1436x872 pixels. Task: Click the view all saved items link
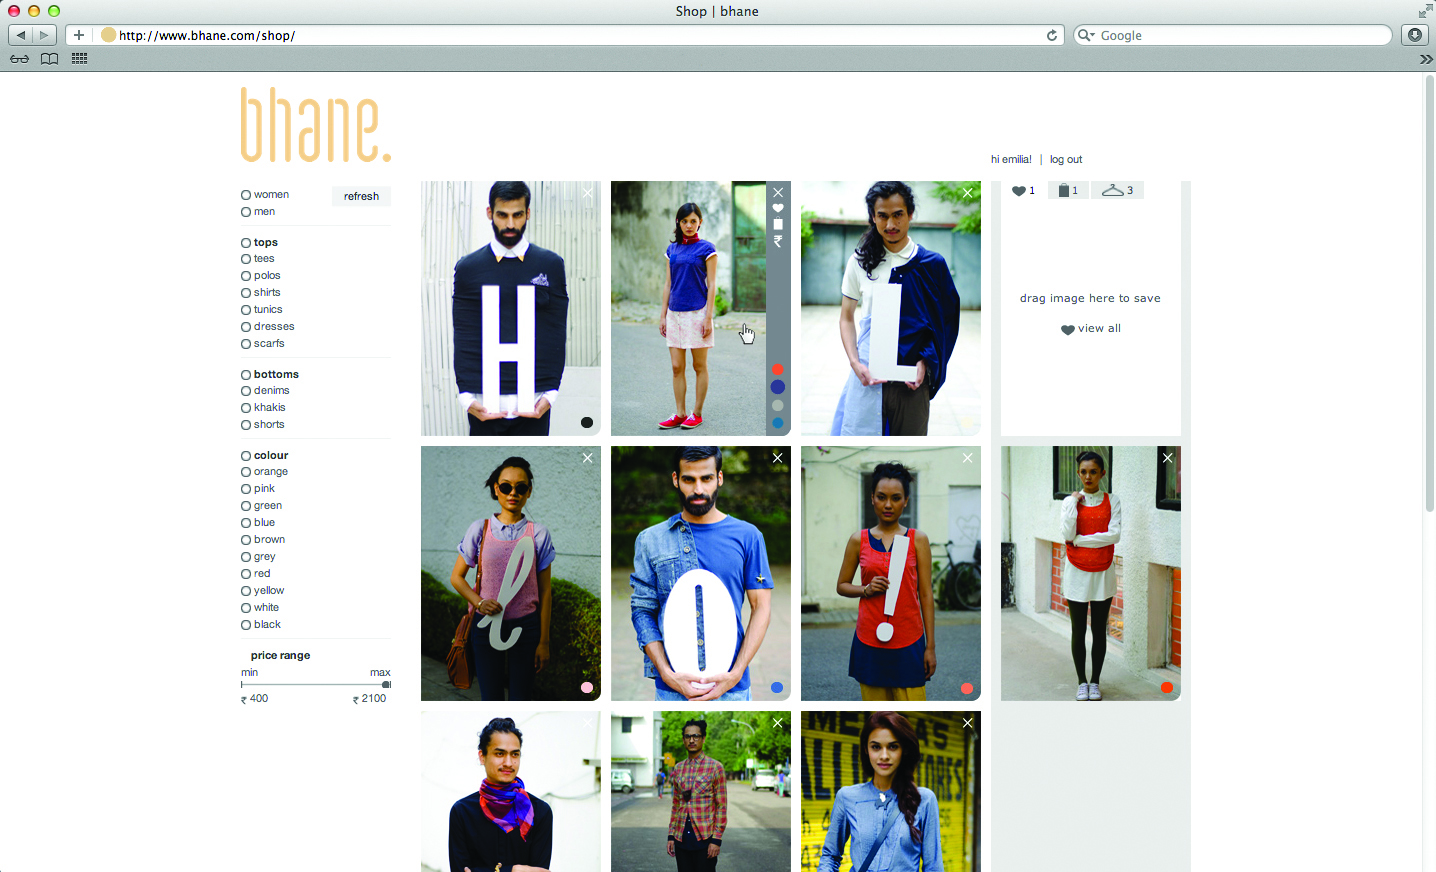coord(1091,328)
